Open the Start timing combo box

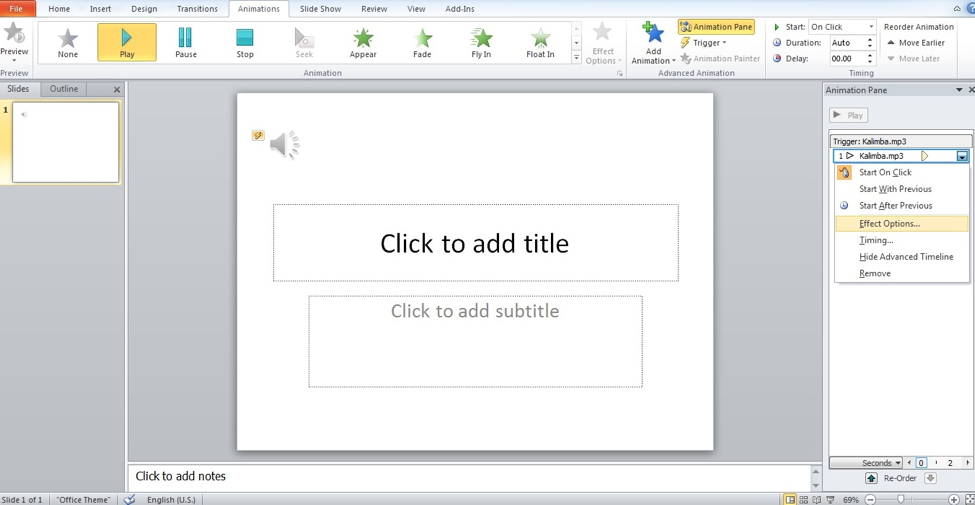[843, 27]
